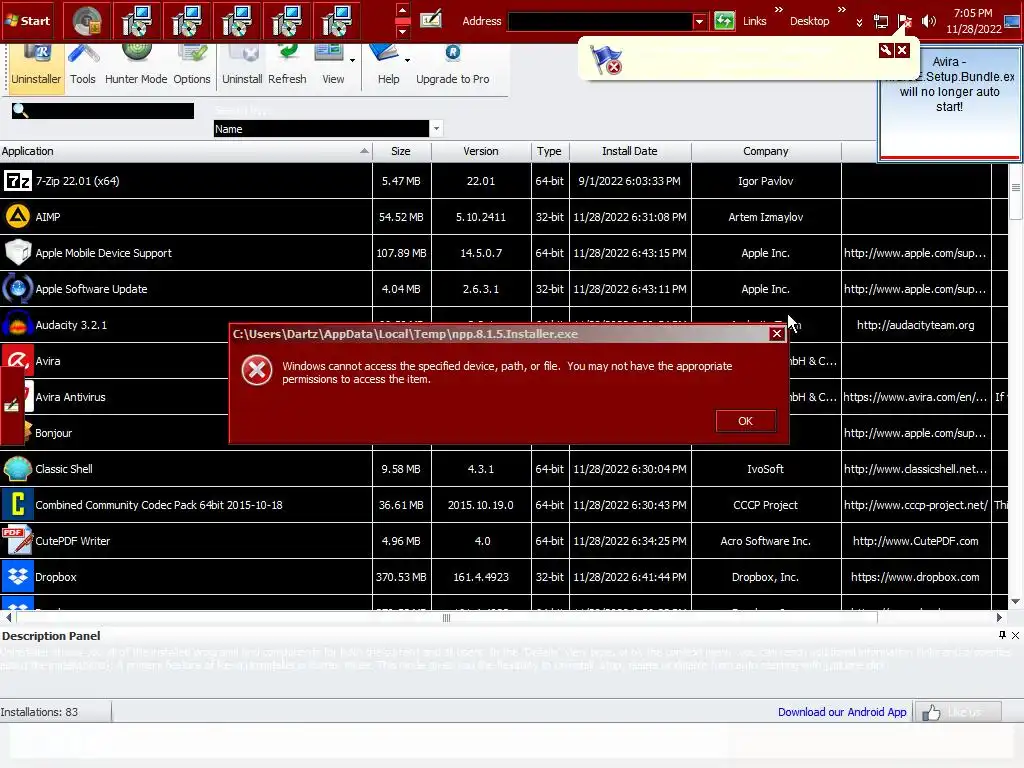This screenshot has height=768, width=1024.
Task: Click the Like us thumbs-up button
Action: pos(957,712)
